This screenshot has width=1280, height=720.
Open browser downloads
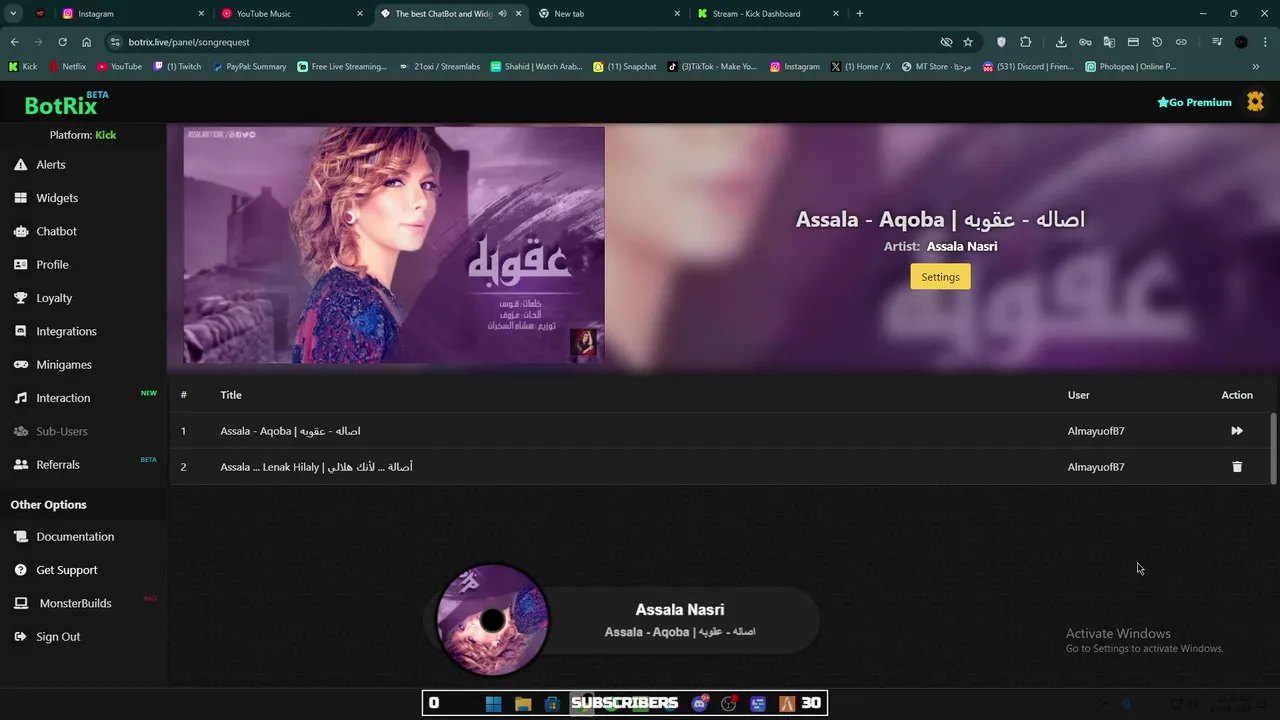click(1061, 42)
